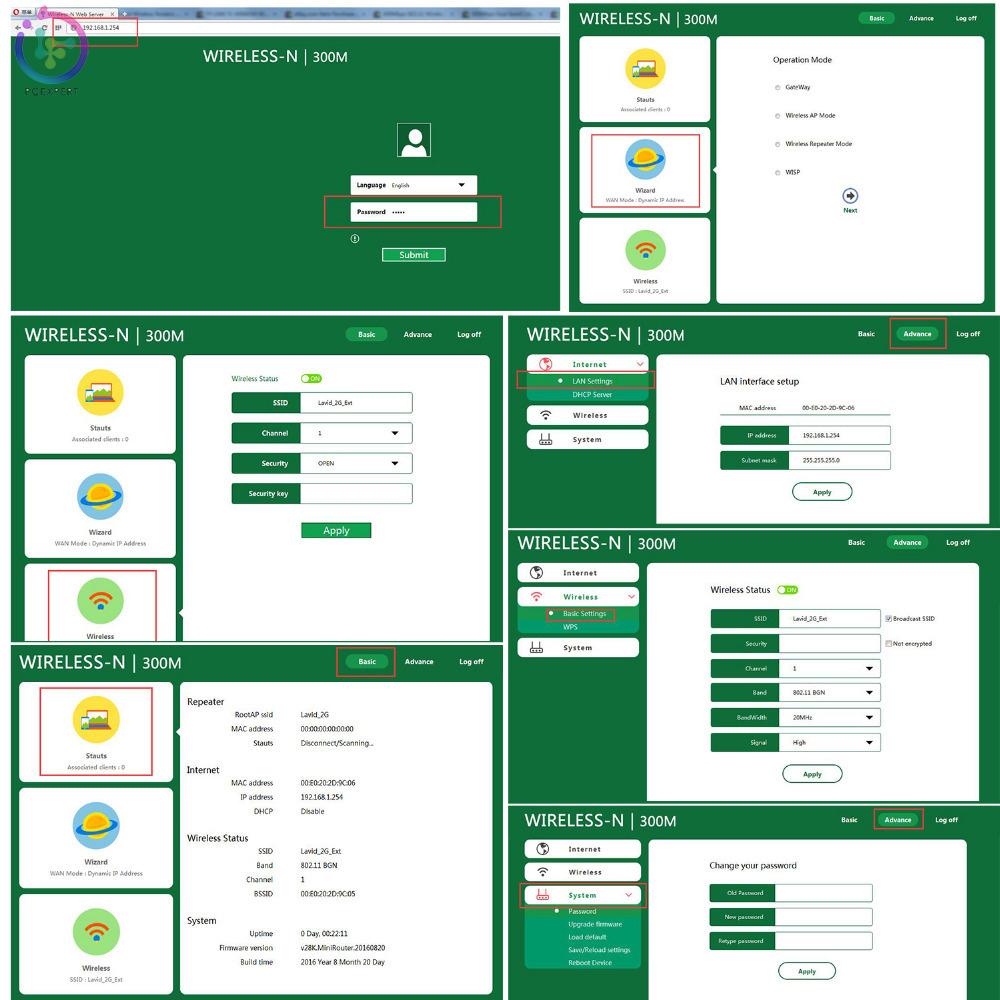Click the globe icon beside expanded Internet menu

tap(546, 364)
